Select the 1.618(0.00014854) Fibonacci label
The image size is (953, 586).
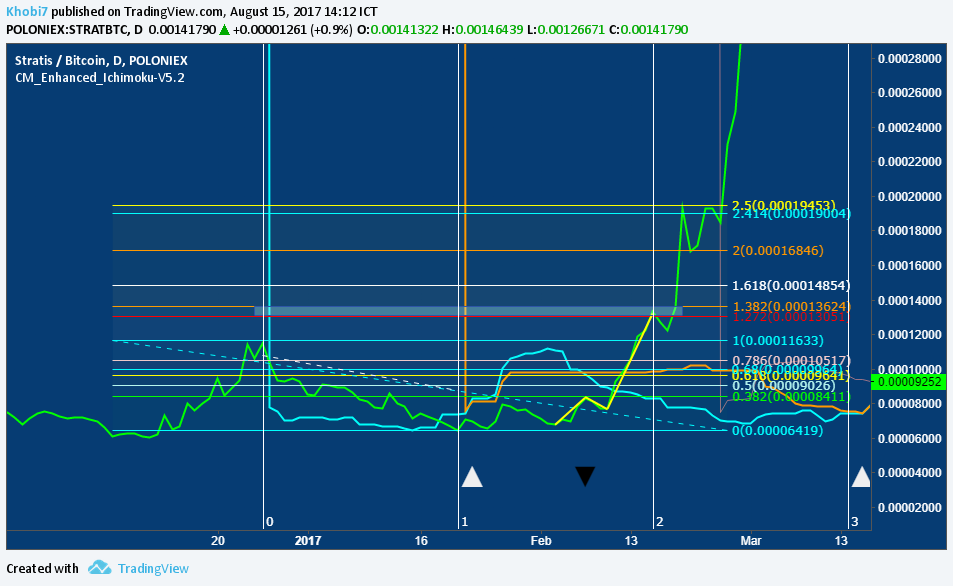tap(791, 286)
